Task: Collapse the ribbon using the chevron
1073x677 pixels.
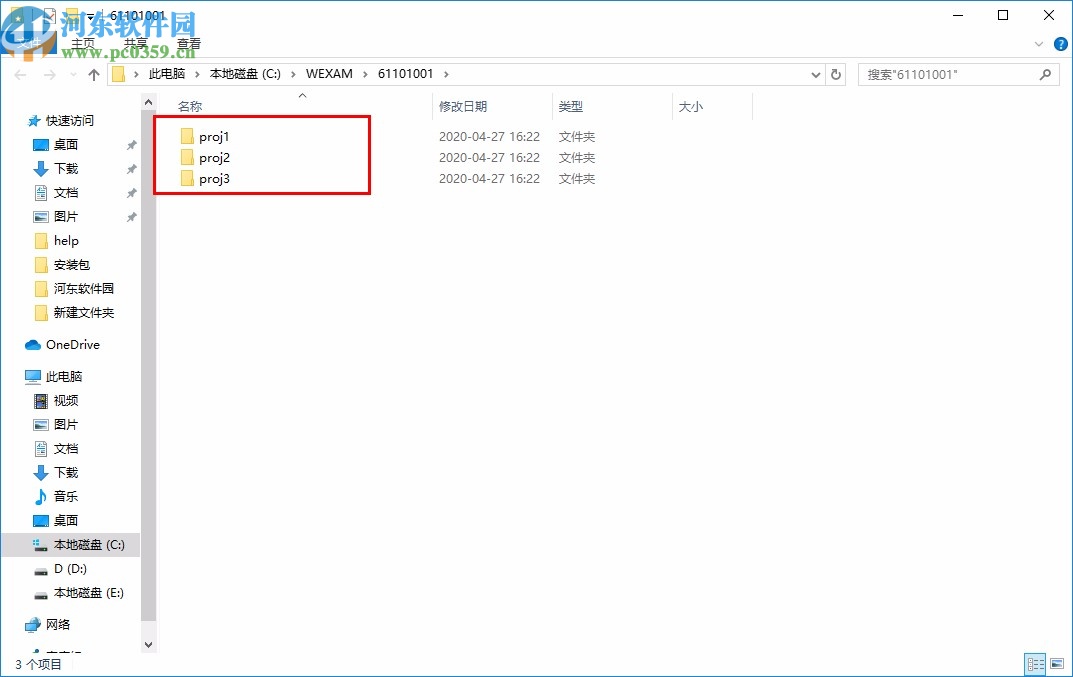Action: click(1038, 43)
